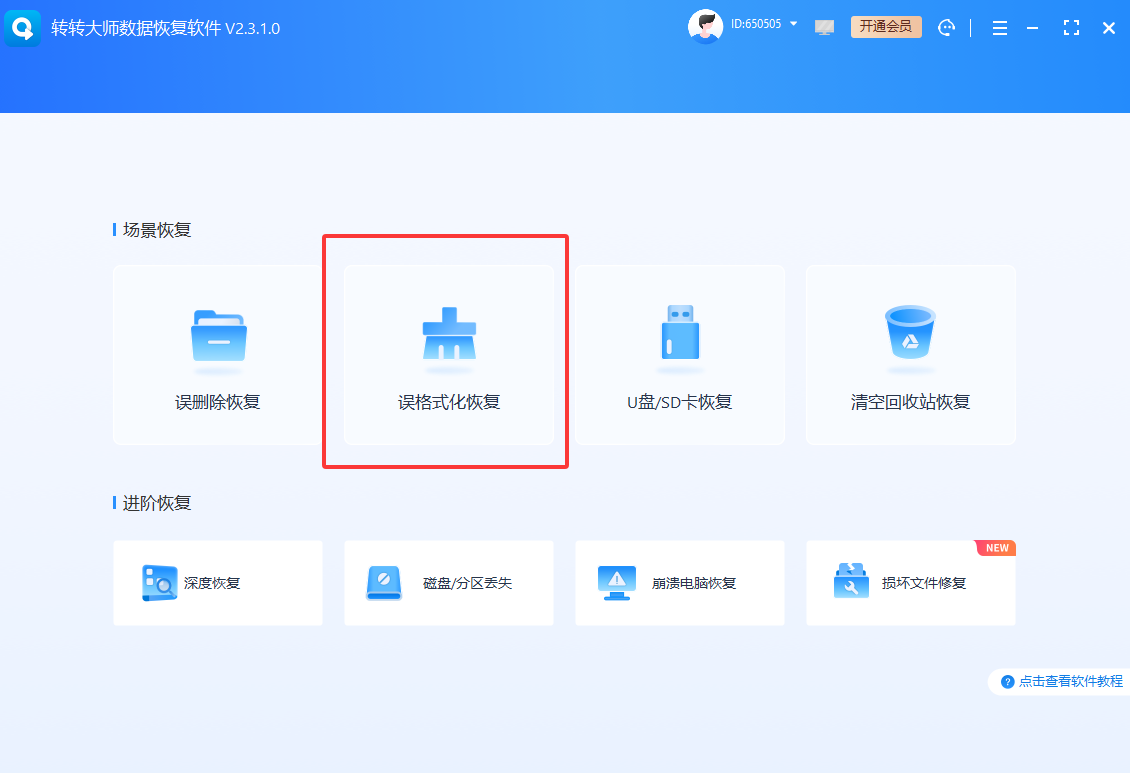Click the 崩溃电脑恢复 warning monitor icon
Image resolution: width=1130 pixels, height=773 pixels.
pyautogui.click(x=617, y=583)
